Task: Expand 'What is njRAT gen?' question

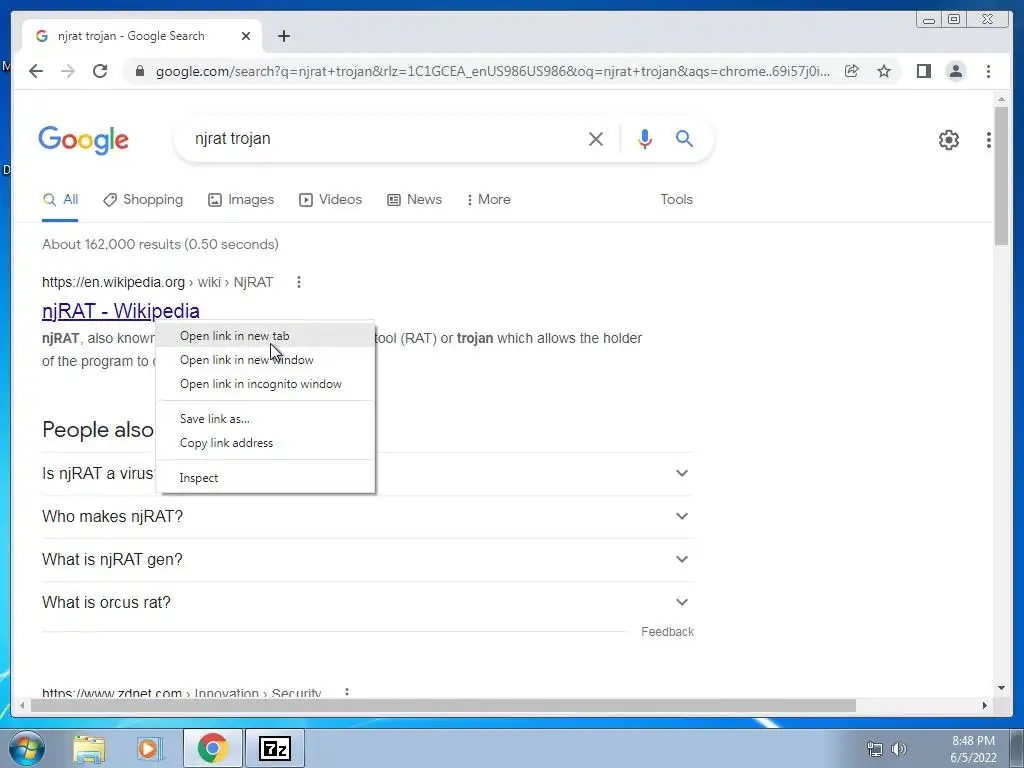Action: [367, 560]
